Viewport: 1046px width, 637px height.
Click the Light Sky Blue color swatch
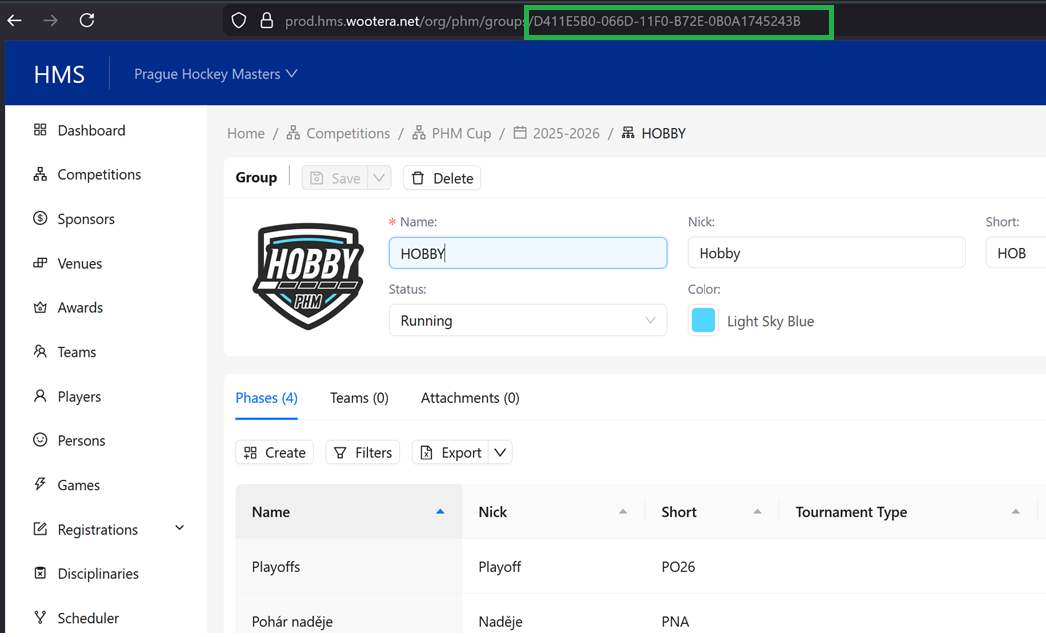(703, 321)
